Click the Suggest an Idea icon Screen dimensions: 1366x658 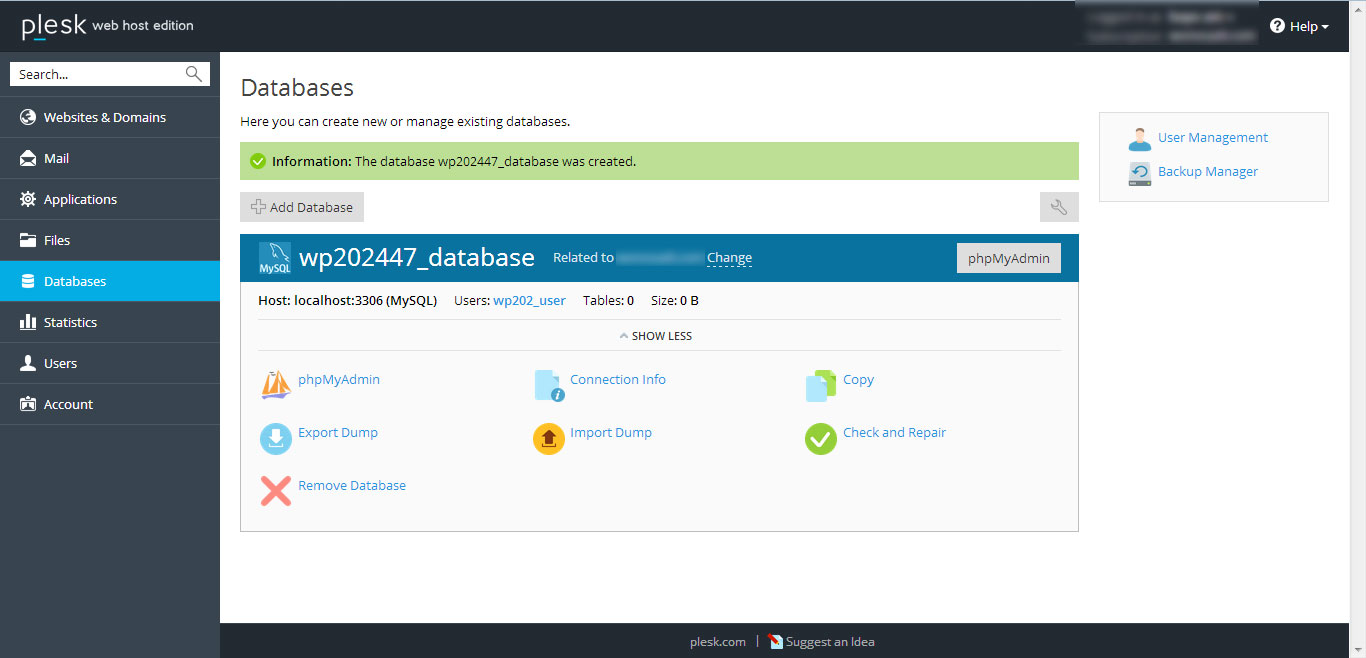(x=776, y=642)
